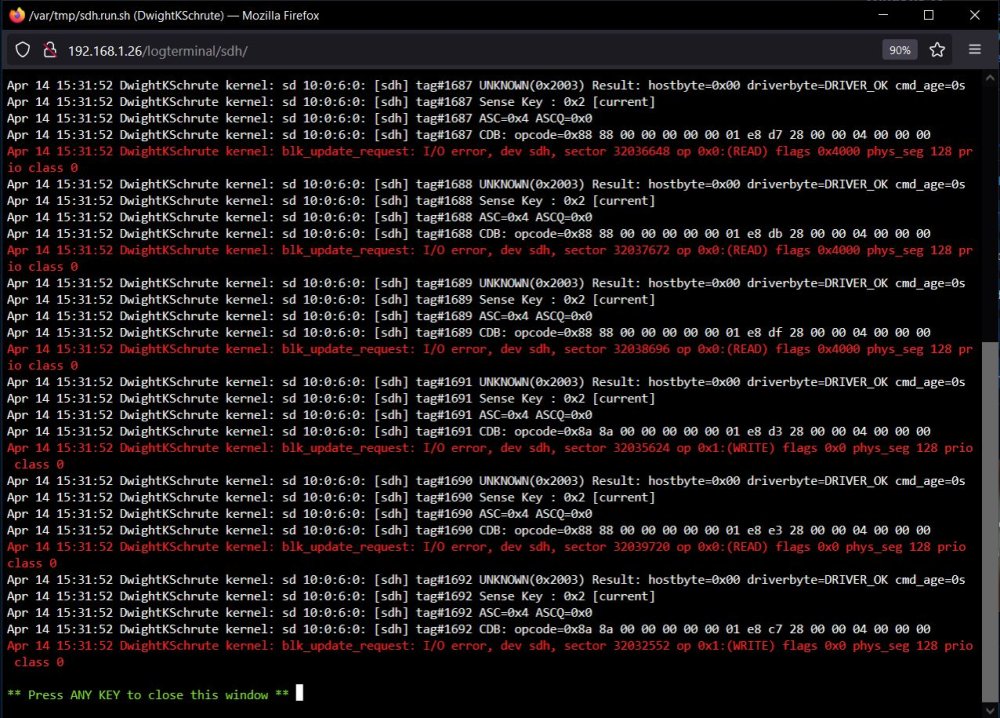Click the red WRITE error line, sector 32032552

tap(490, 654)
